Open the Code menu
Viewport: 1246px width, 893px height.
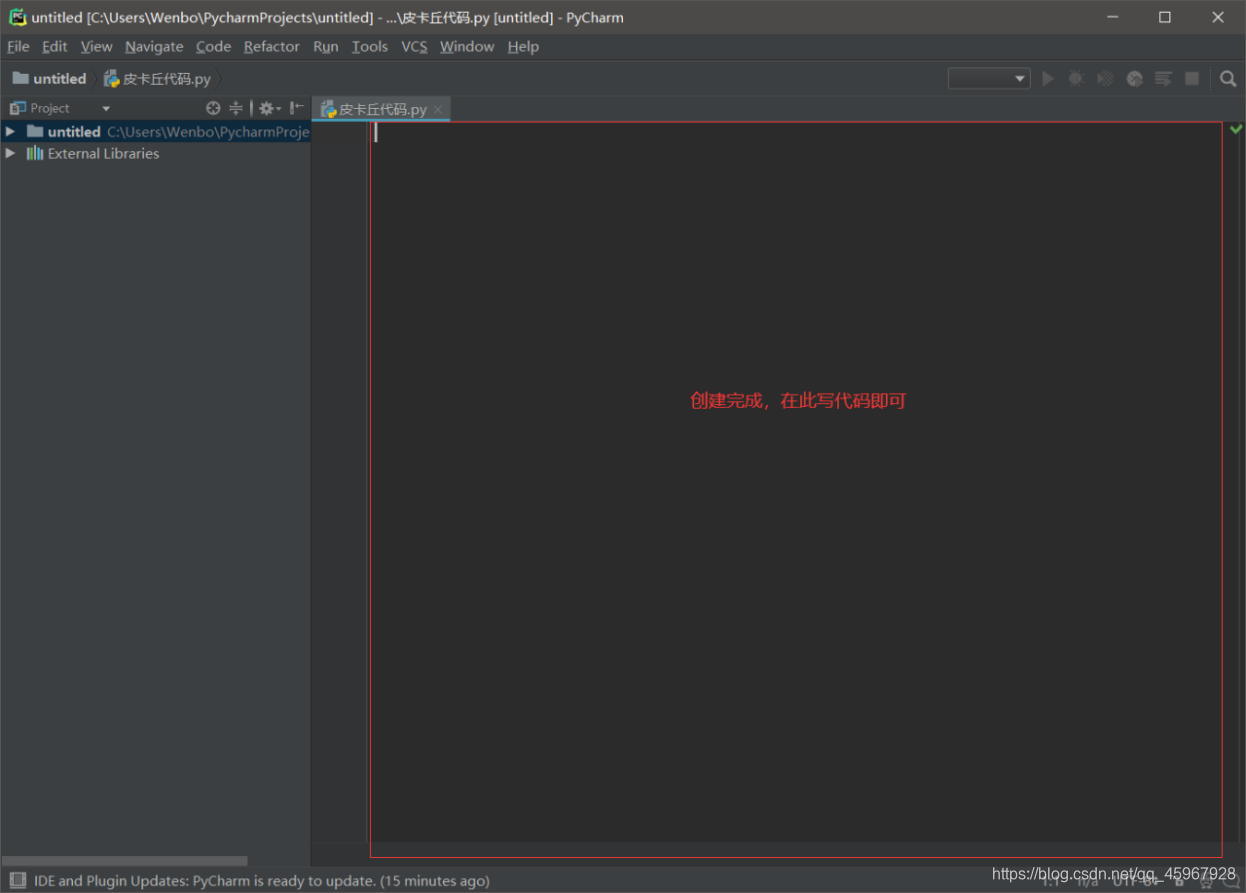pyautogui.click(x=213, y=46)
